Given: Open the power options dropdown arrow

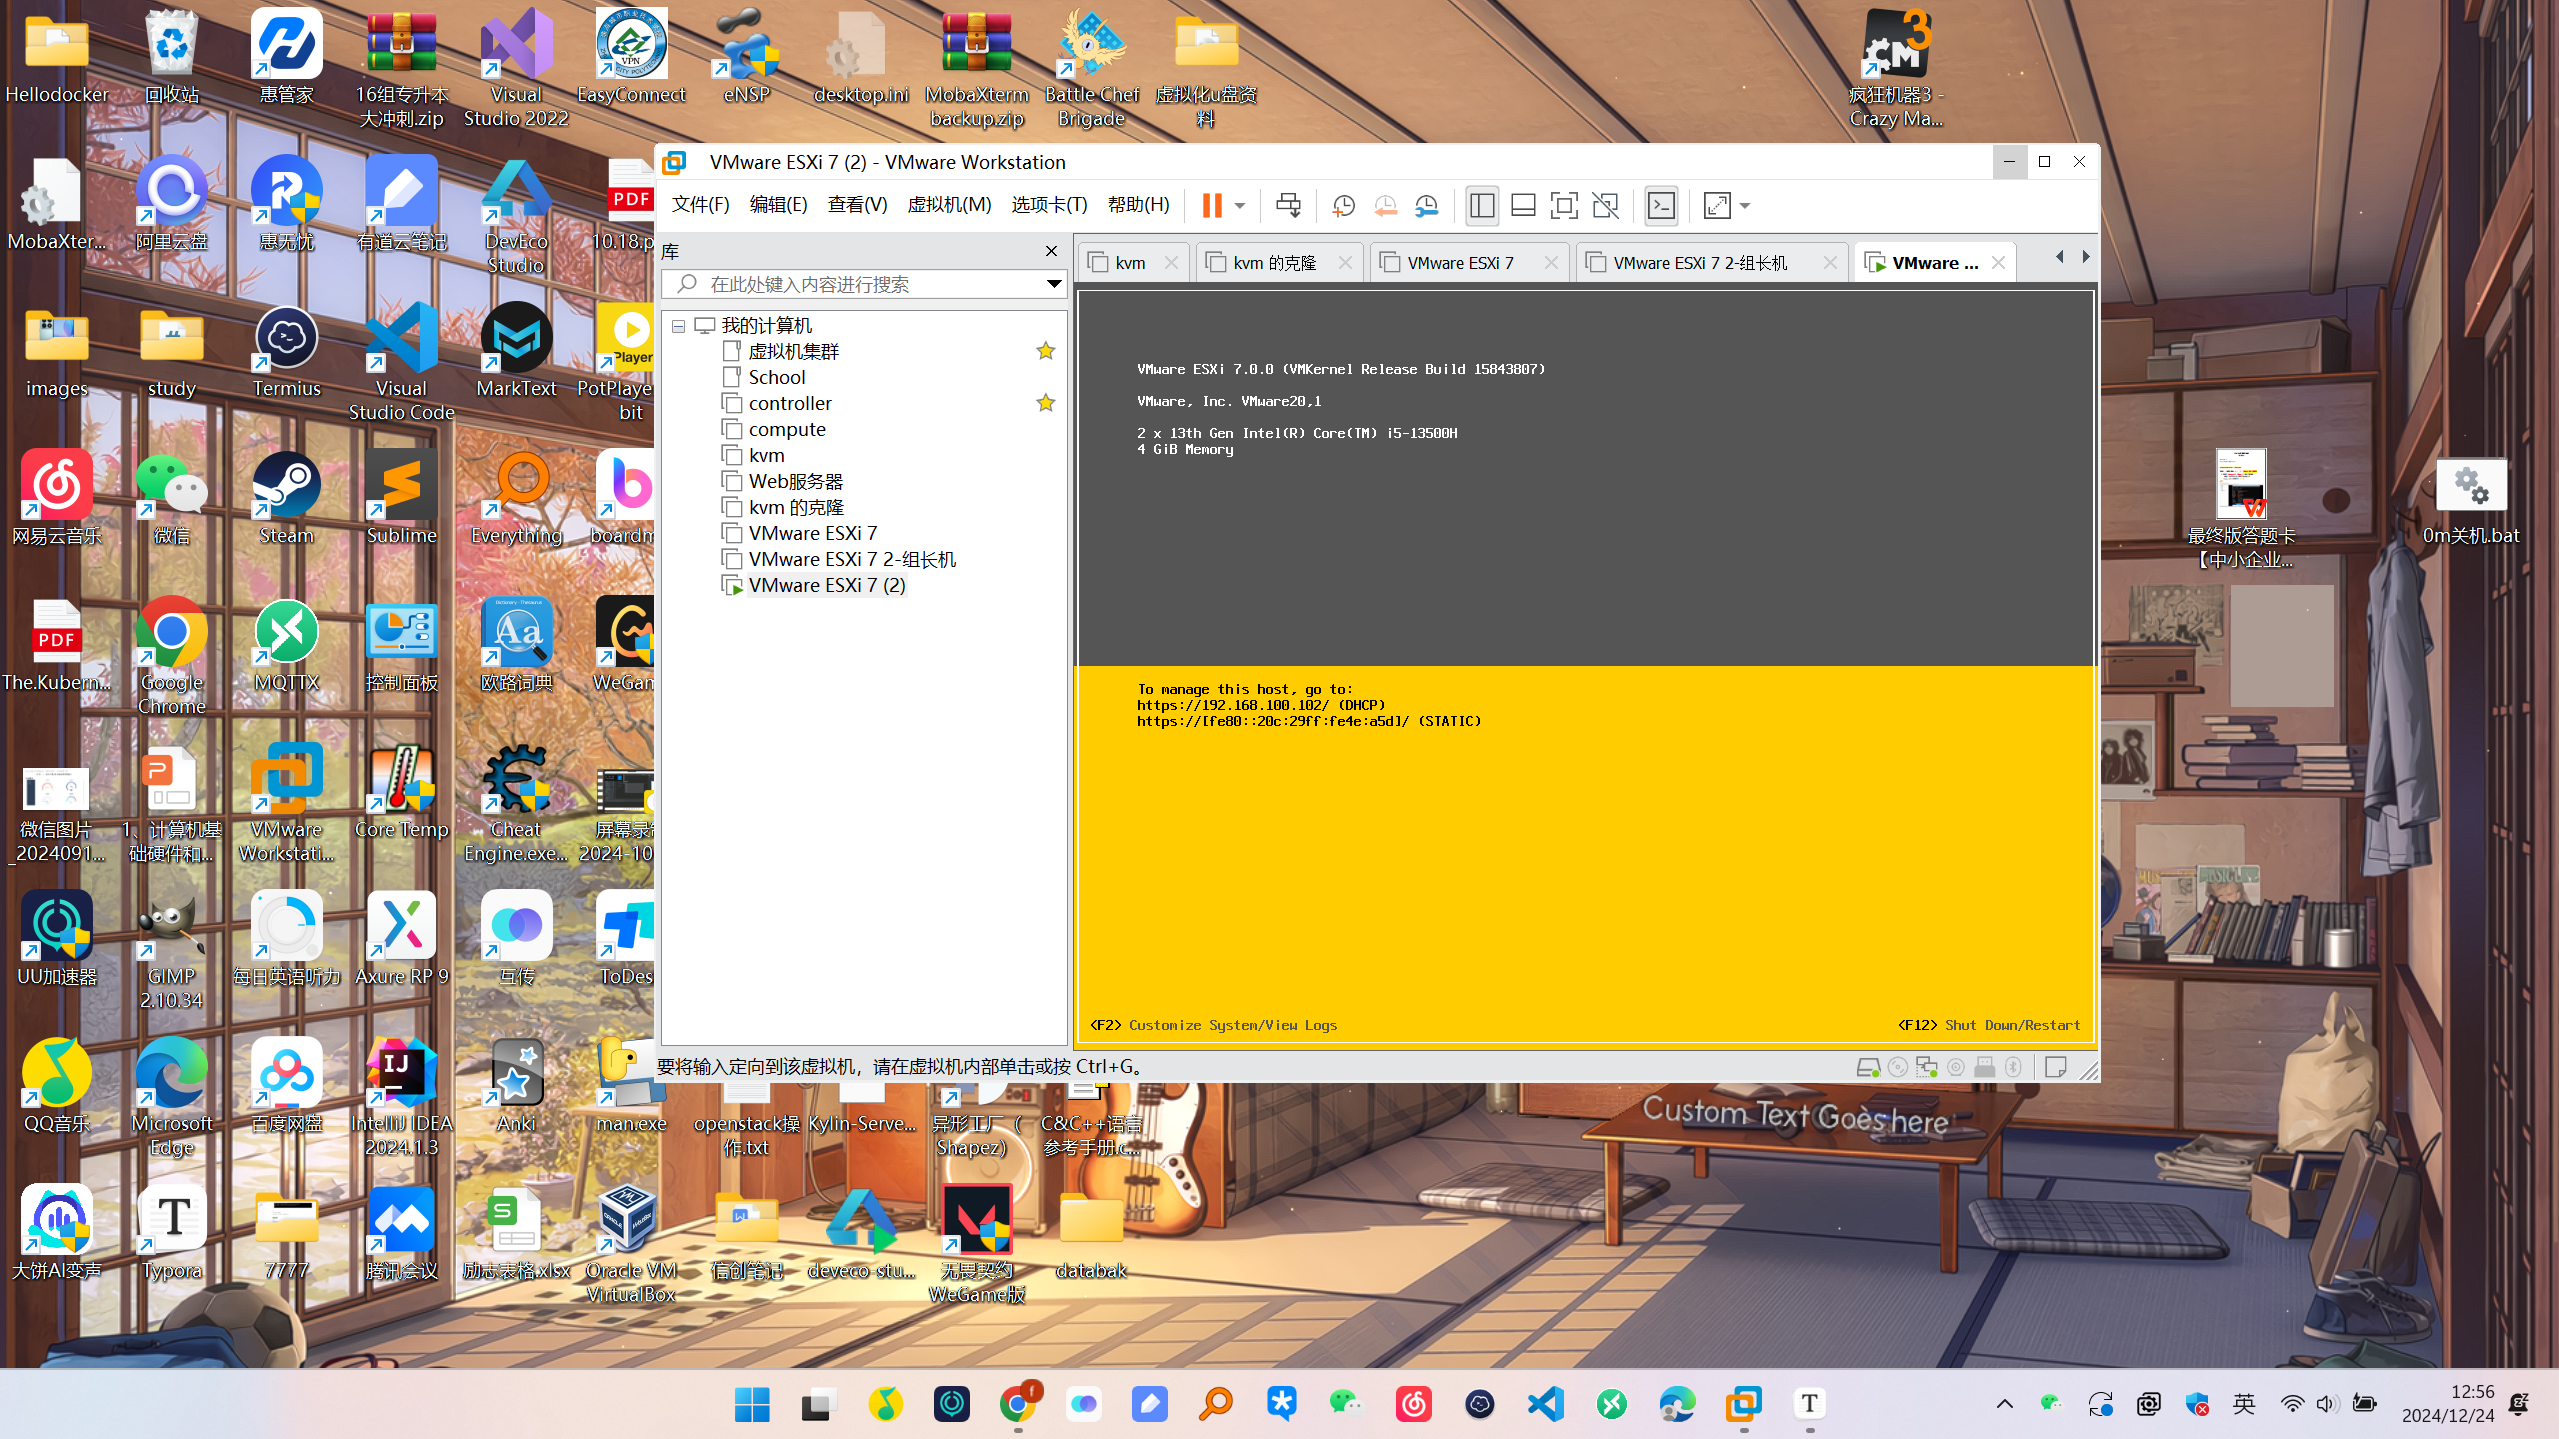Looking at the screenshot, I should (1240, 205).
